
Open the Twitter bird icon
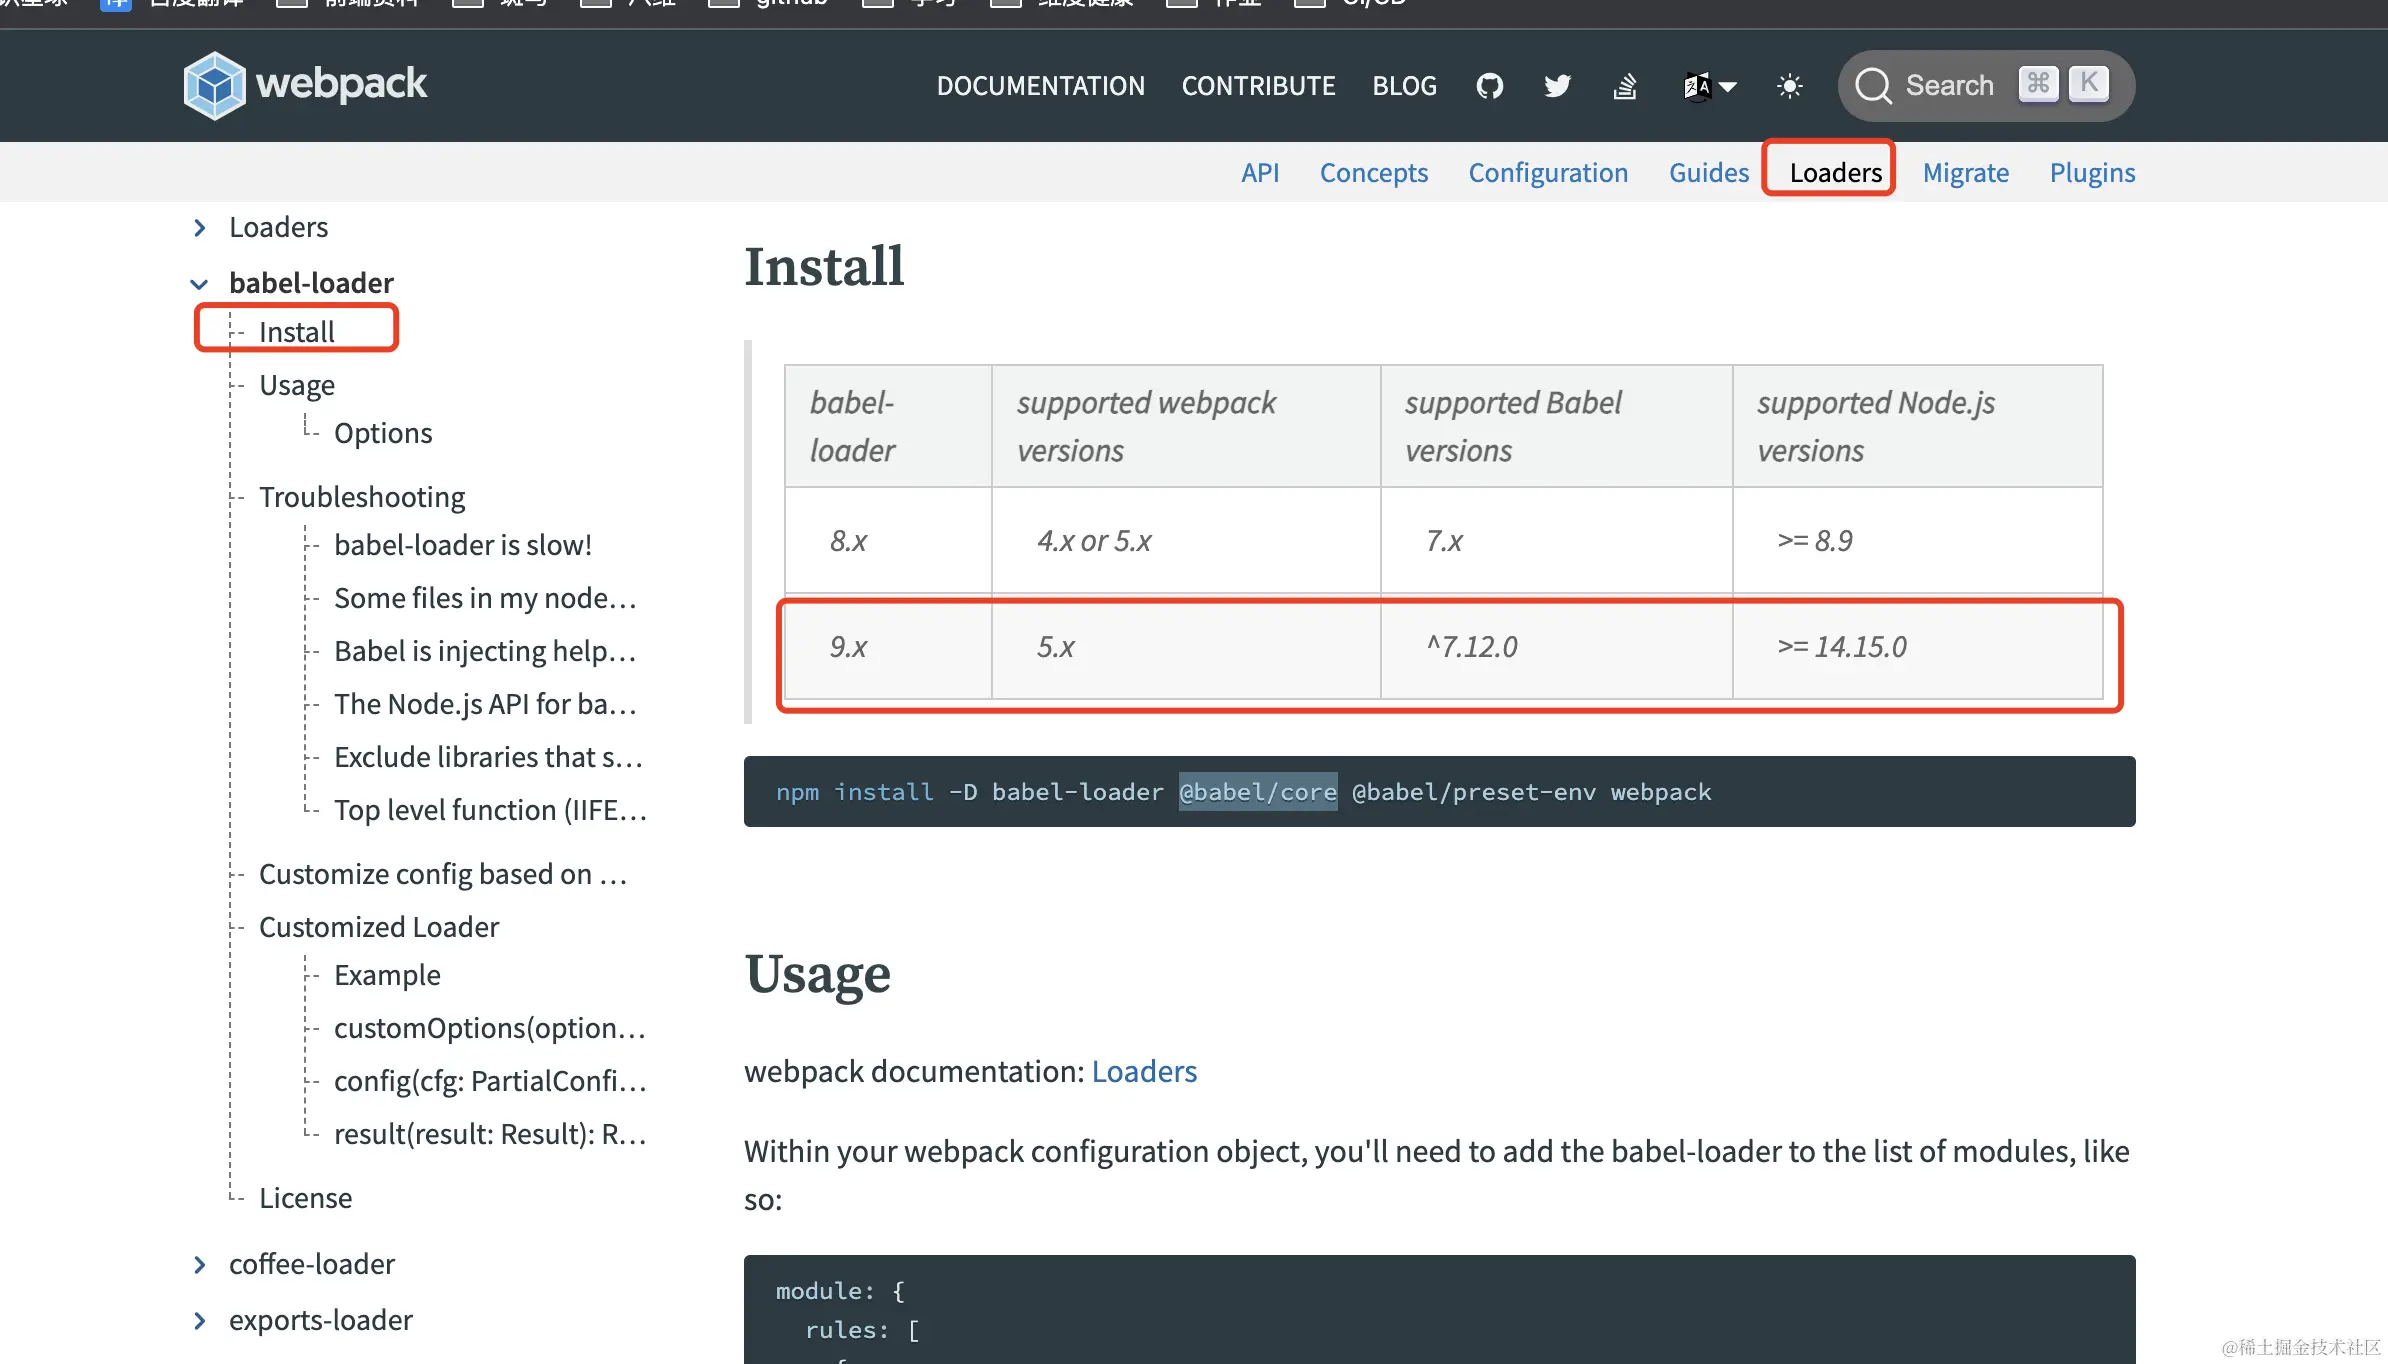(x=1557, y=86)
